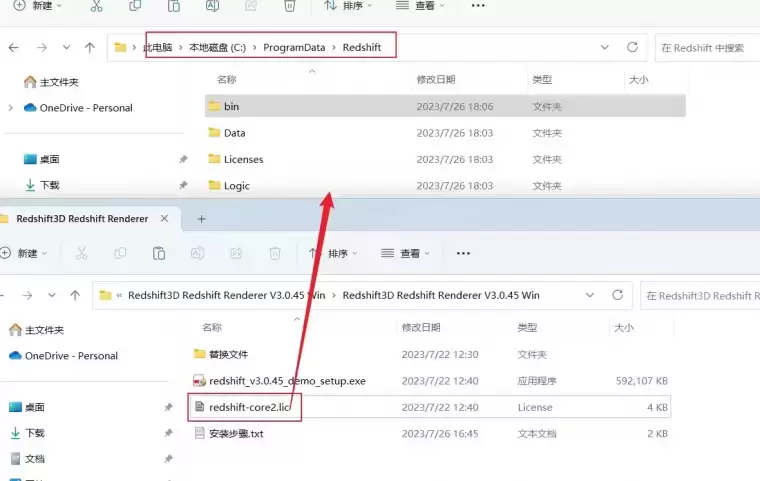The image size is (760, 481).
Task: Open the 查看 view dropdown in upper window
Action: pos(420,6)
